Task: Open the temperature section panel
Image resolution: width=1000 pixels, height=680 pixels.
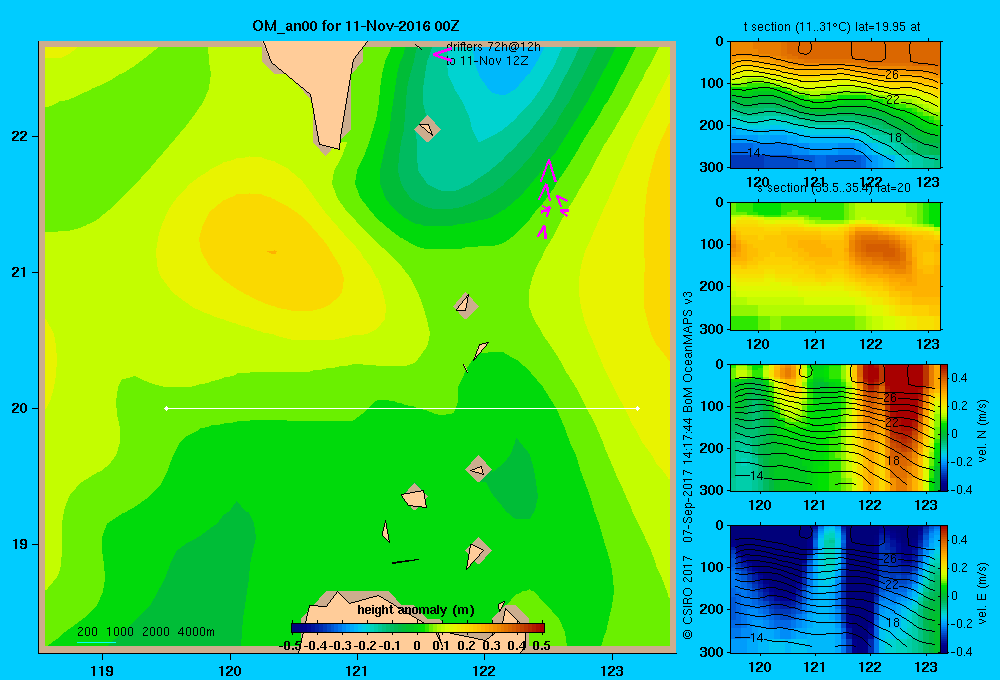Action: pos(835,105)
